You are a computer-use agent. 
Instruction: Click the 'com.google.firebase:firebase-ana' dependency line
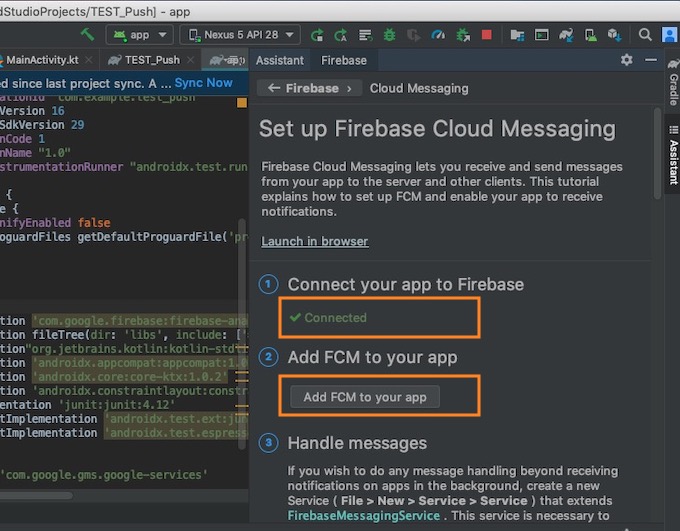[140, 321]
